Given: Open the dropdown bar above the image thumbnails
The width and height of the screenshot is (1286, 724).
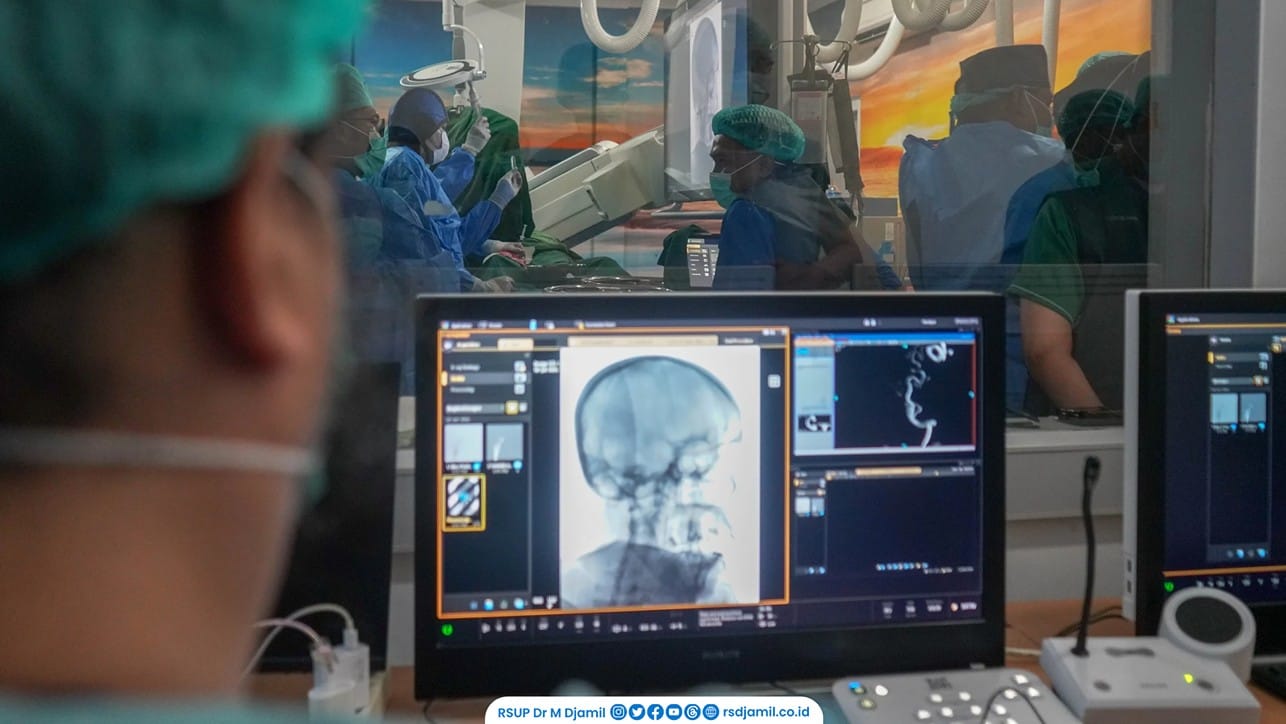Looking at the screenshot, I should [x=475, y=408].
